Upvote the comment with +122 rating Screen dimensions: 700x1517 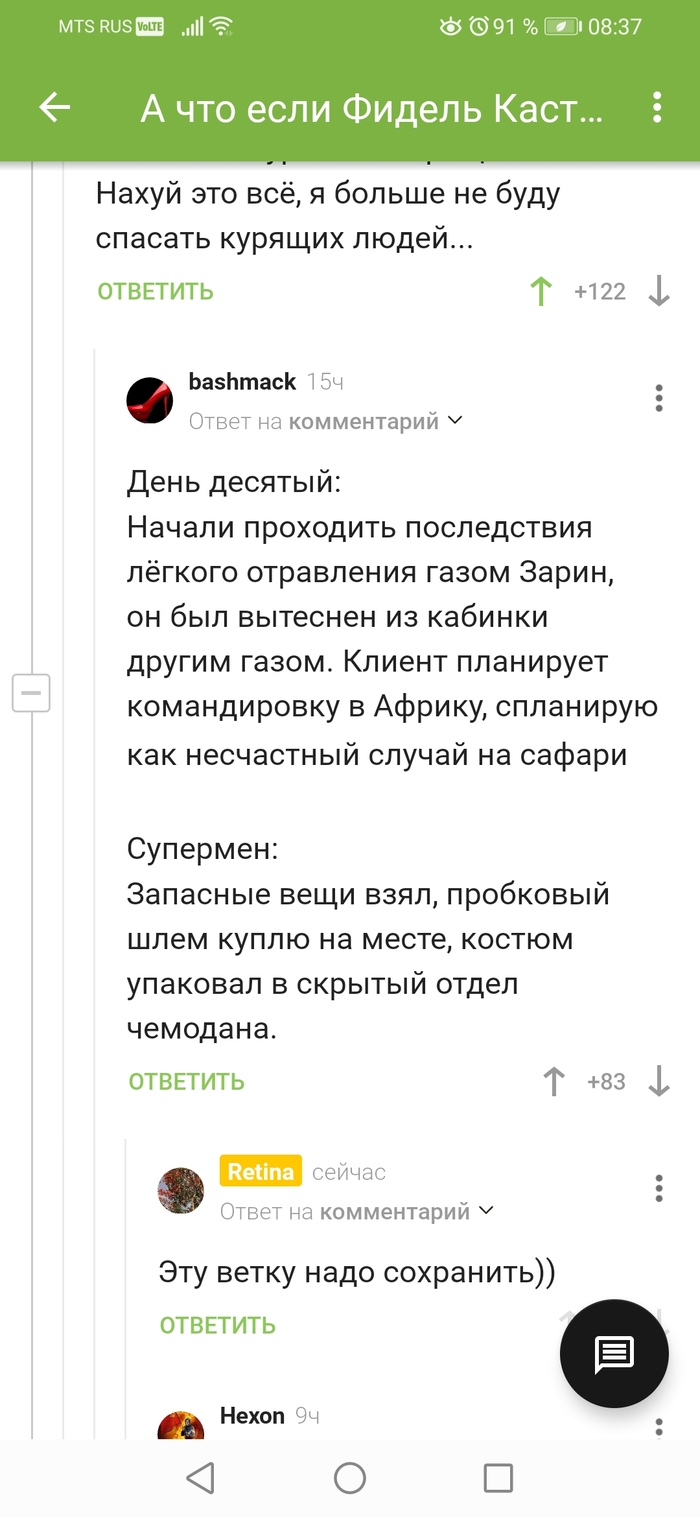pyautogui.click(x=541, y=291)
